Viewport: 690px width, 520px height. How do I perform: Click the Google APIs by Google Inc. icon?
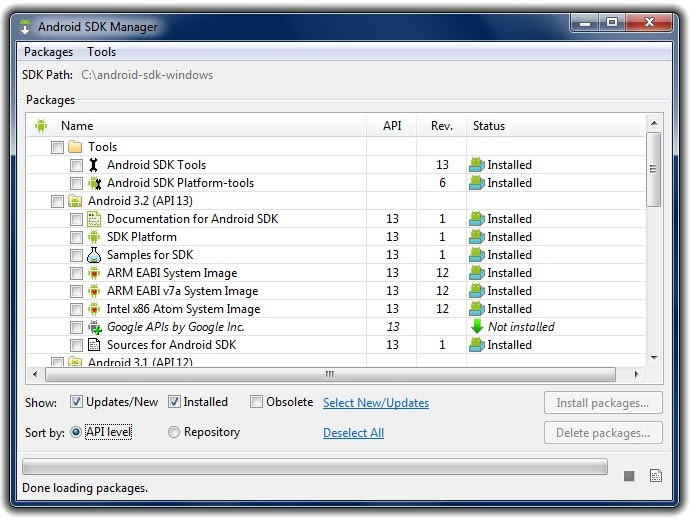[x=95, y=327]
